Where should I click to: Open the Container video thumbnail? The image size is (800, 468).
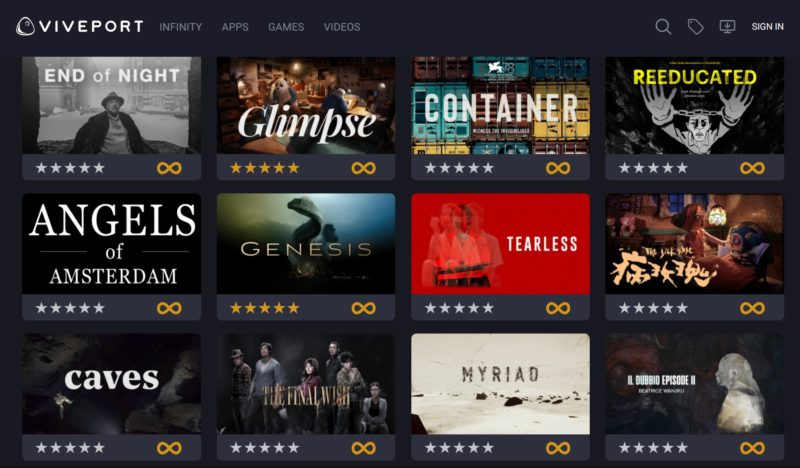501,105
